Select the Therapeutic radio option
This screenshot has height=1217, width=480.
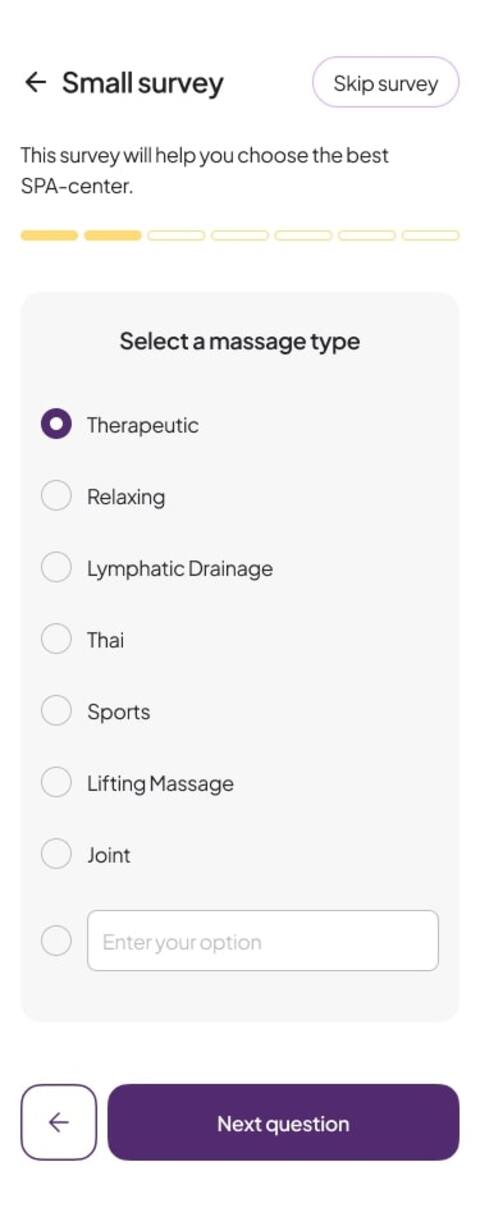pos(56,424)
